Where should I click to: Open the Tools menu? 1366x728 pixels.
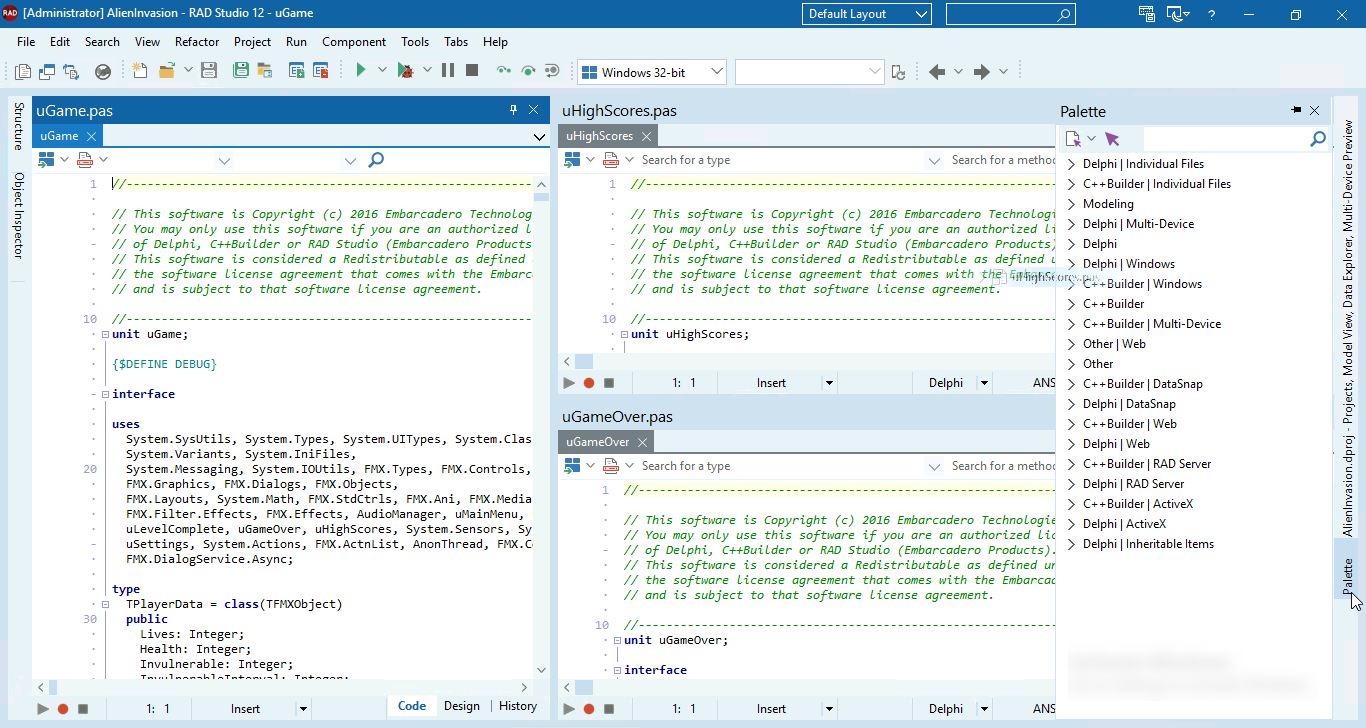tap(415, 42)
